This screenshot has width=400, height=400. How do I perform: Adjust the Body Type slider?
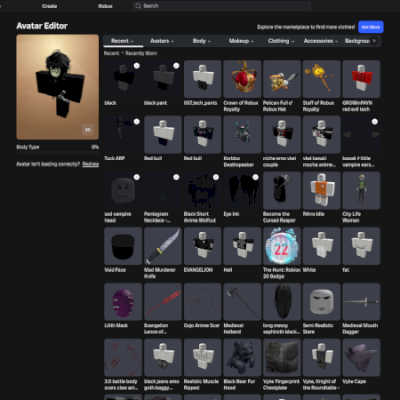pyautogui.click(x=58, y=152)
